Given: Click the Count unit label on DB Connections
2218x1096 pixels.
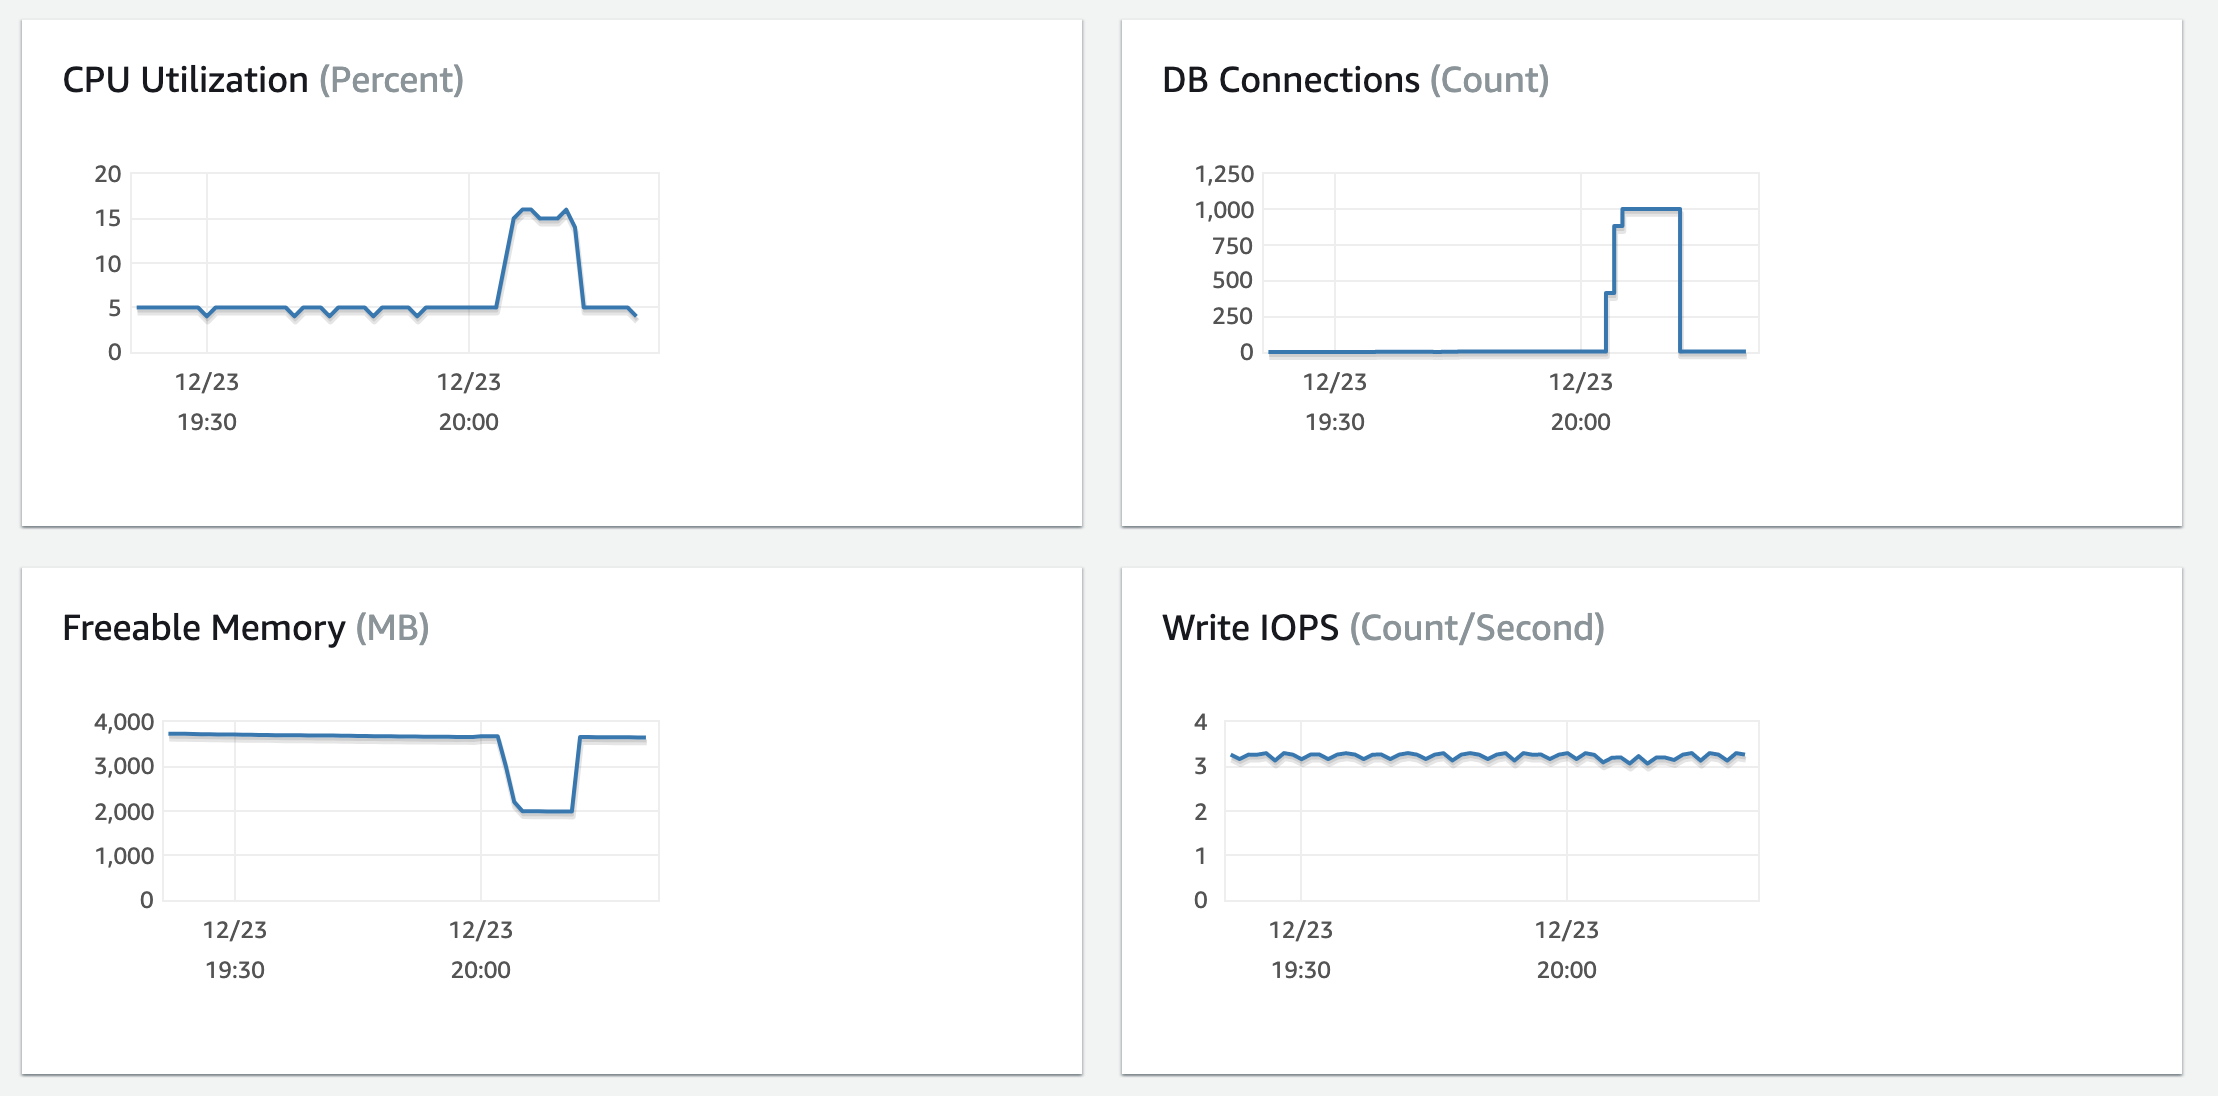Looking at the screenshot, I should [1491, 80].
